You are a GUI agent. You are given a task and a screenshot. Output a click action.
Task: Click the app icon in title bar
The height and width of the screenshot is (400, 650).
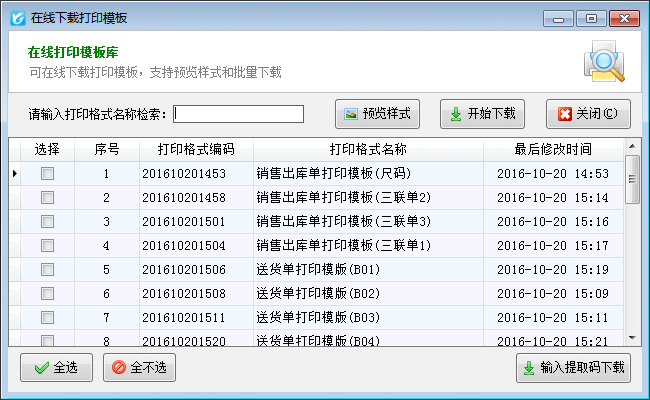point(16,18)
